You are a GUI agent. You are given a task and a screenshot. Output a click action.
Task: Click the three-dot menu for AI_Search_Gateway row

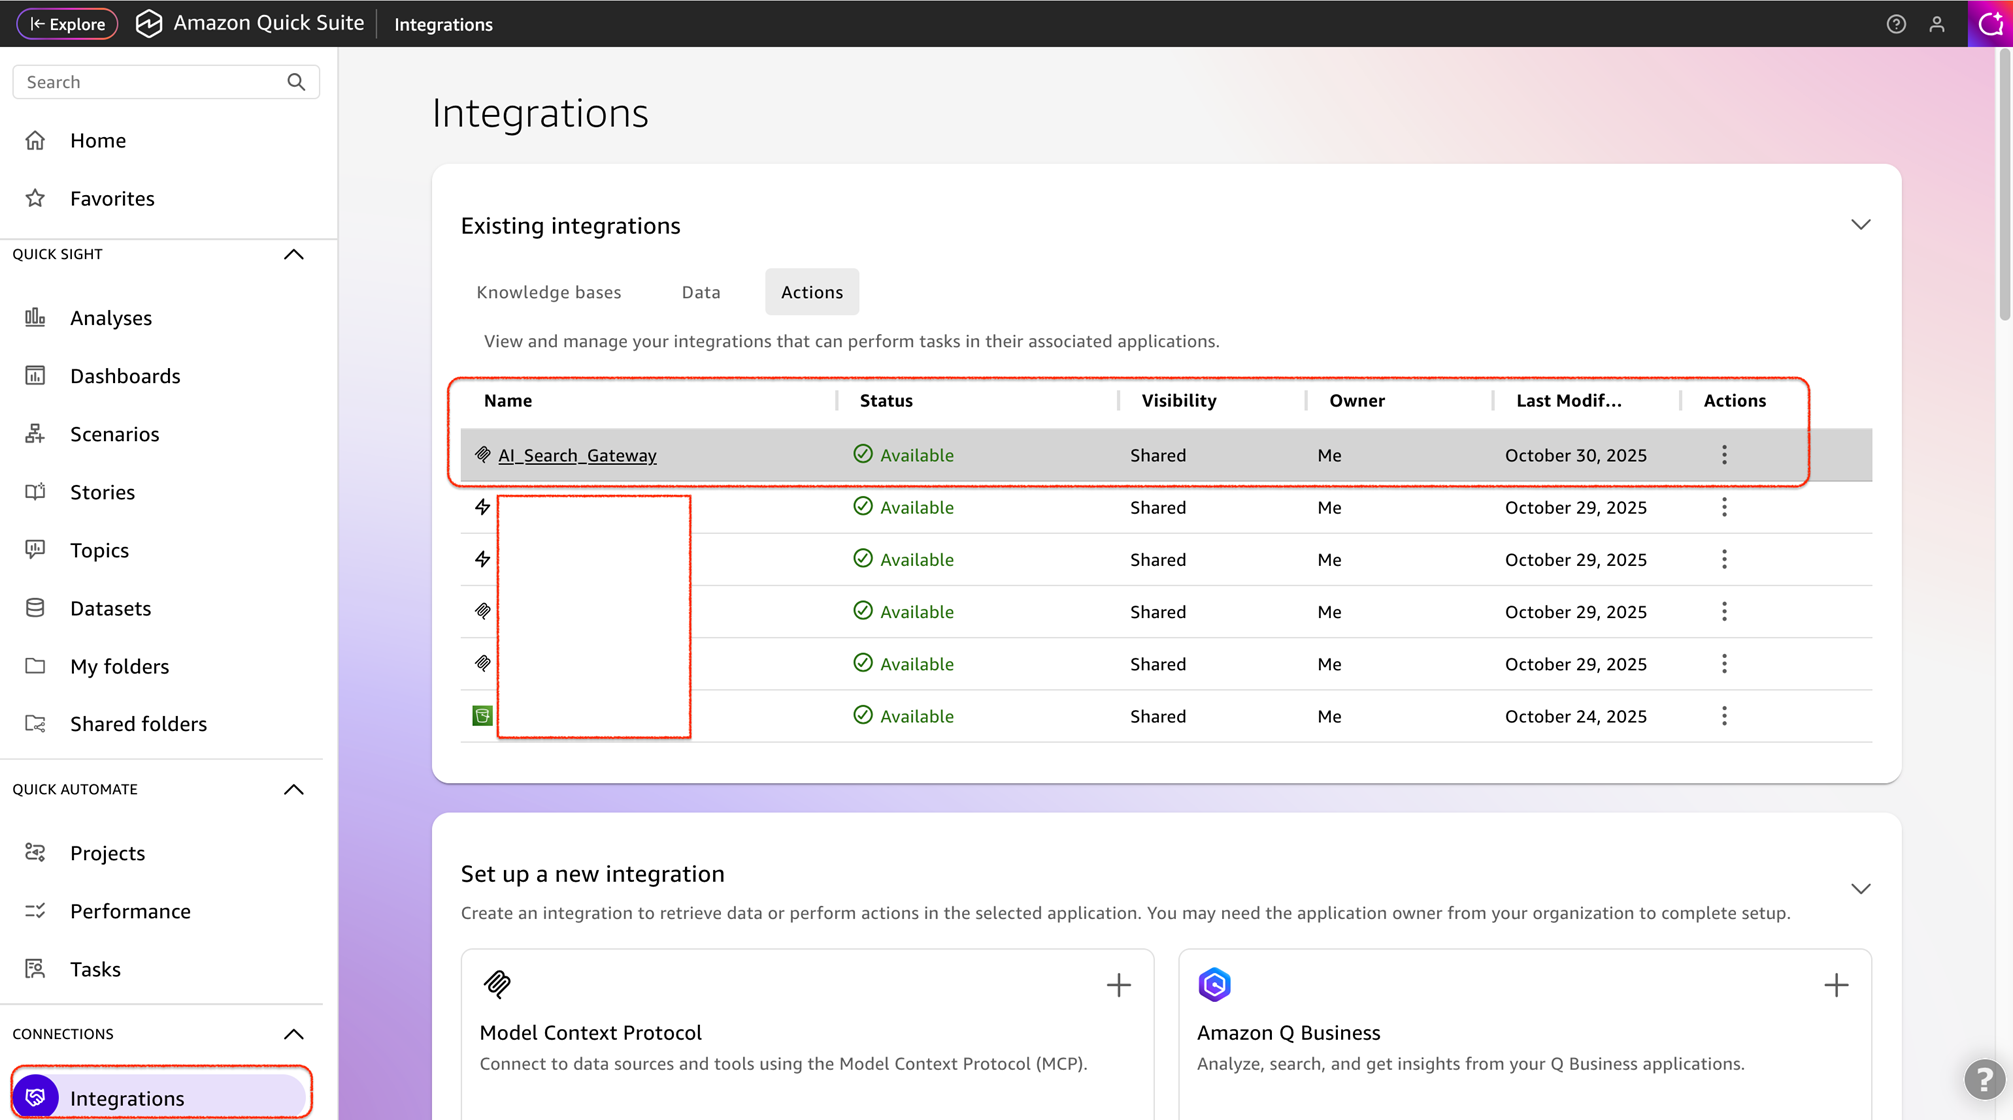pos(1724,455)
